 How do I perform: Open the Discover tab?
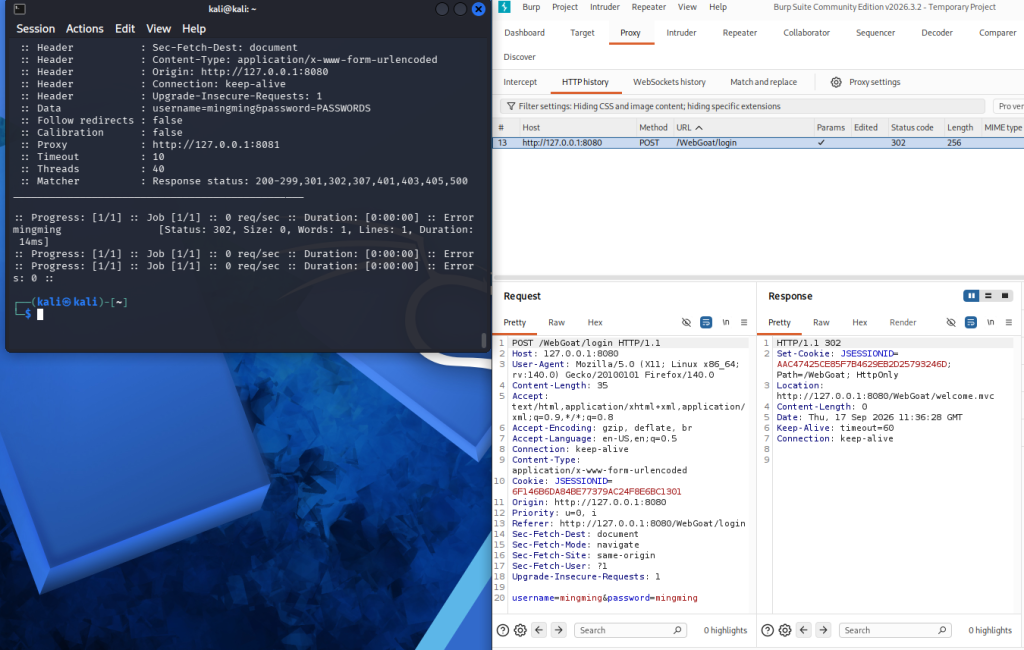click(519, 57)
